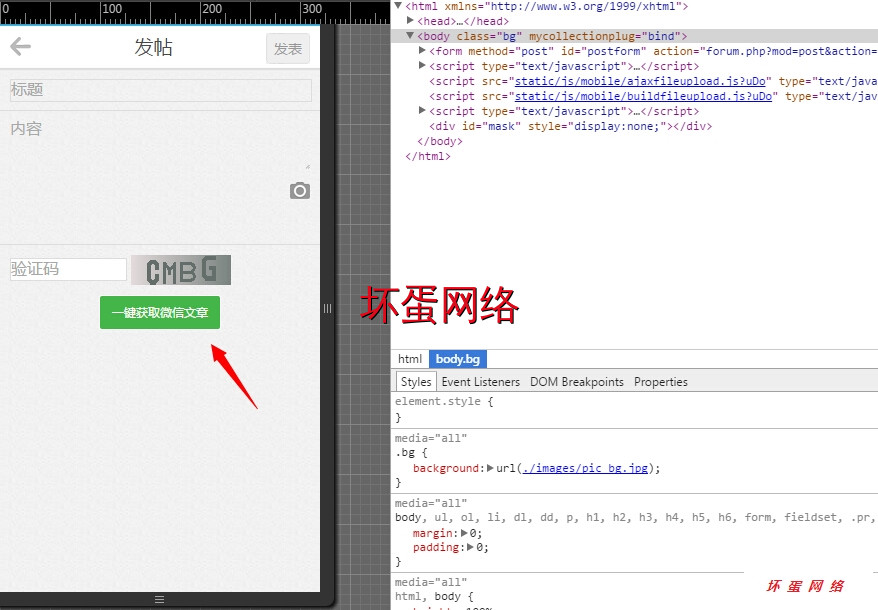878x610 pixels.
Task: Click the 发帖 page title text
Action: pos(153,47)
